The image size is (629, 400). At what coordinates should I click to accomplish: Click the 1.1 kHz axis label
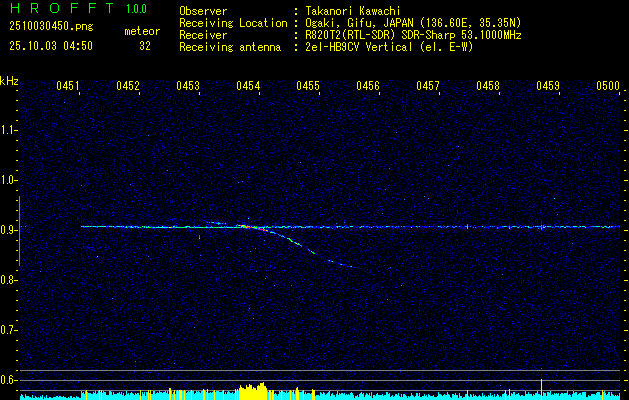click(9, 129)
